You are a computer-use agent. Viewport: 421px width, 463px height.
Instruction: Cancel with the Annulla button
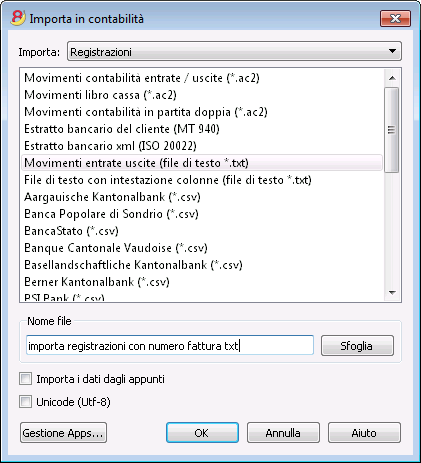point(283,433)
